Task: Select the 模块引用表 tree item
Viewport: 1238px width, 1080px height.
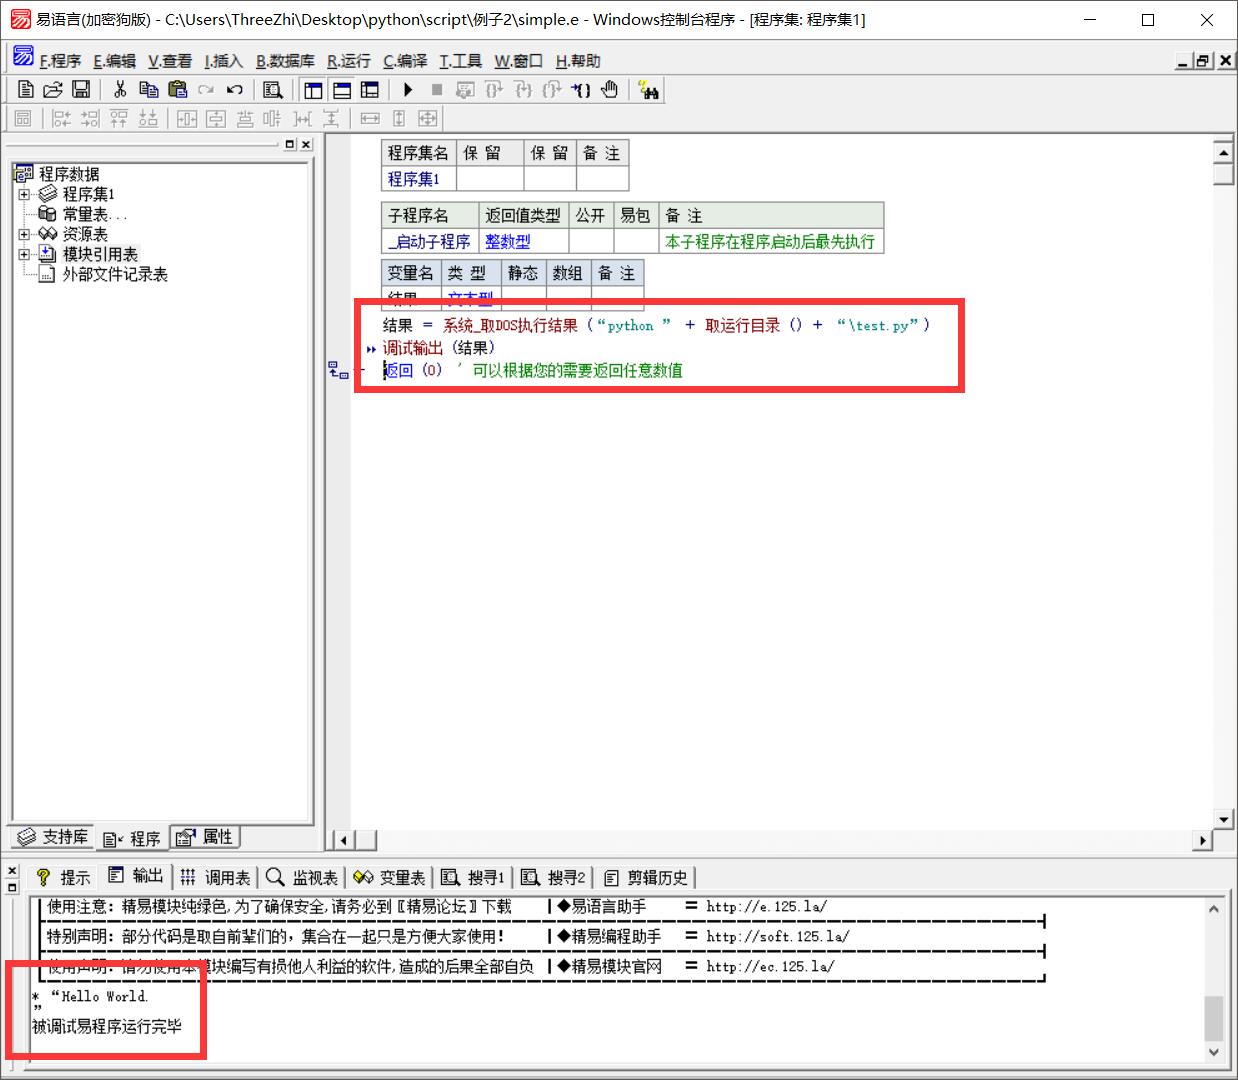Action: 100,254
